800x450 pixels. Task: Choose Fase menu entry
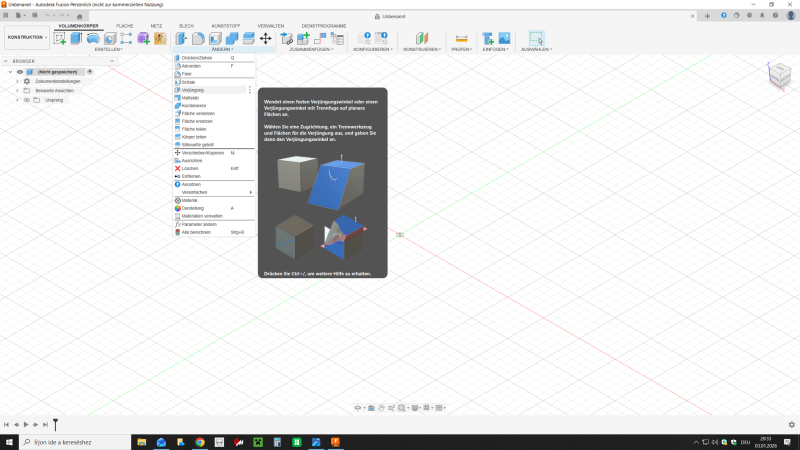[214, 74]
